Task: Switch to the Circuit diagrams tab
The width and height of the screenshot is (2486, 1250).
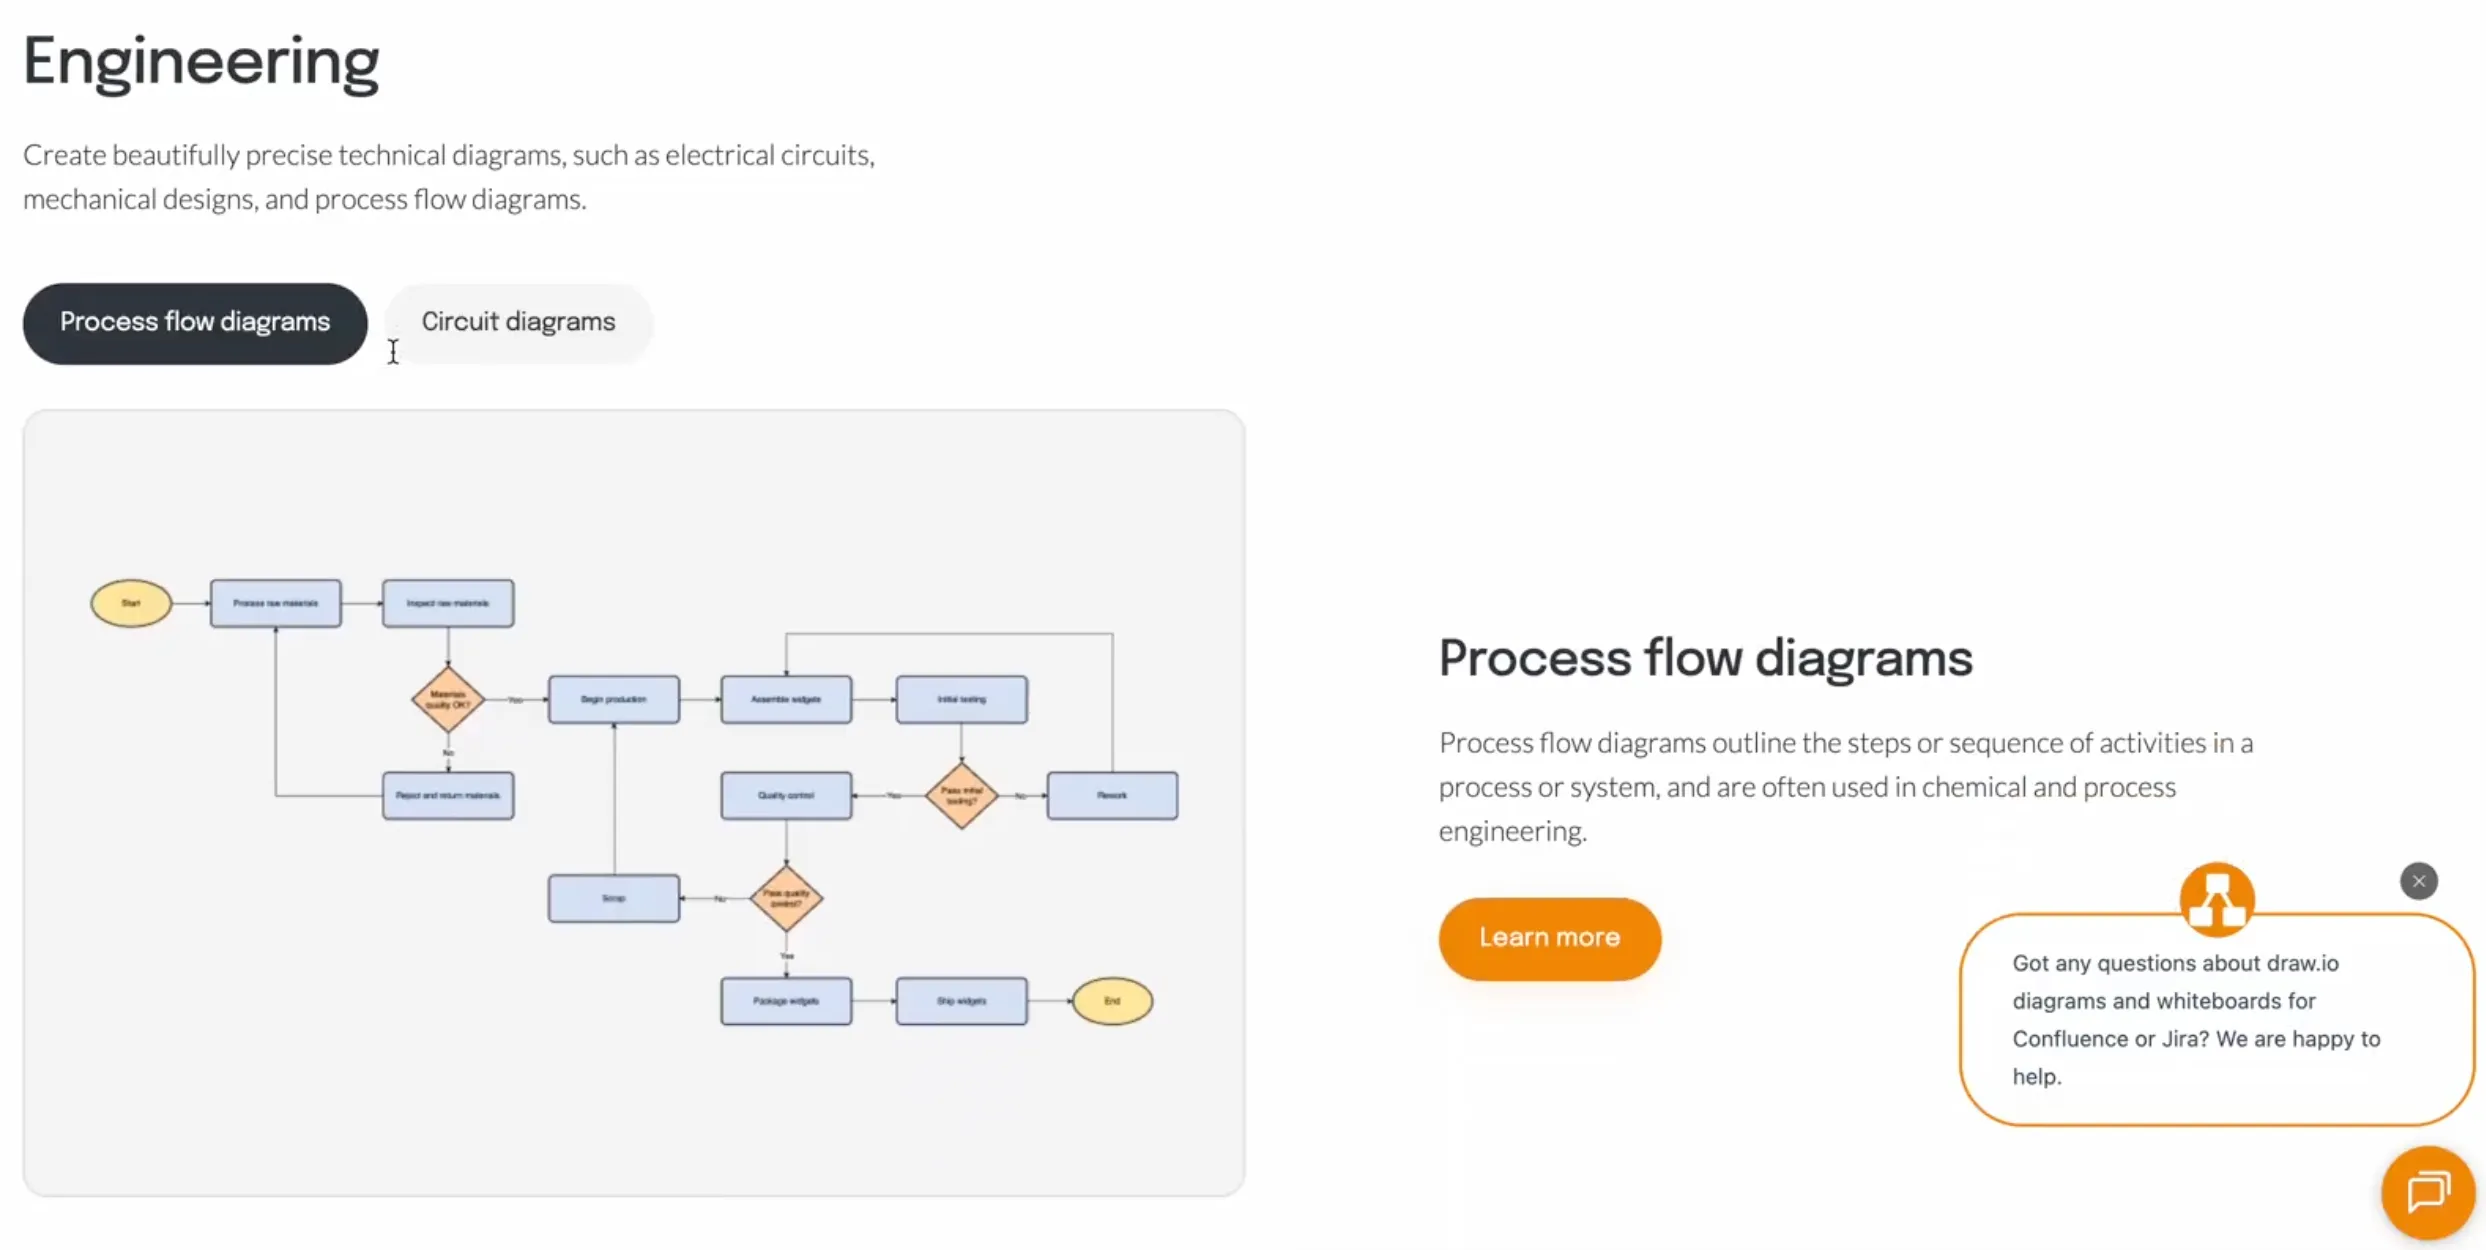Action: tap(518, 321)
